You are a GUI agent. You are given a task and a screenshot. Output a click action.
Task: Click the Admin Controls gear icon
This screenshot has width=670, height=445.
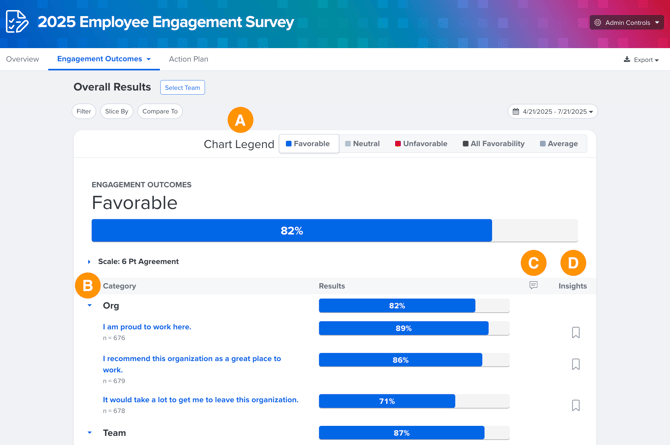(597, 23)
